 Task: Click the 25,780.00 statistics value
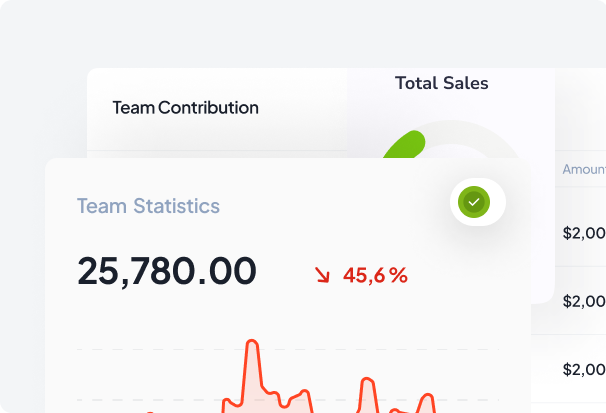[x=167, y=271]
